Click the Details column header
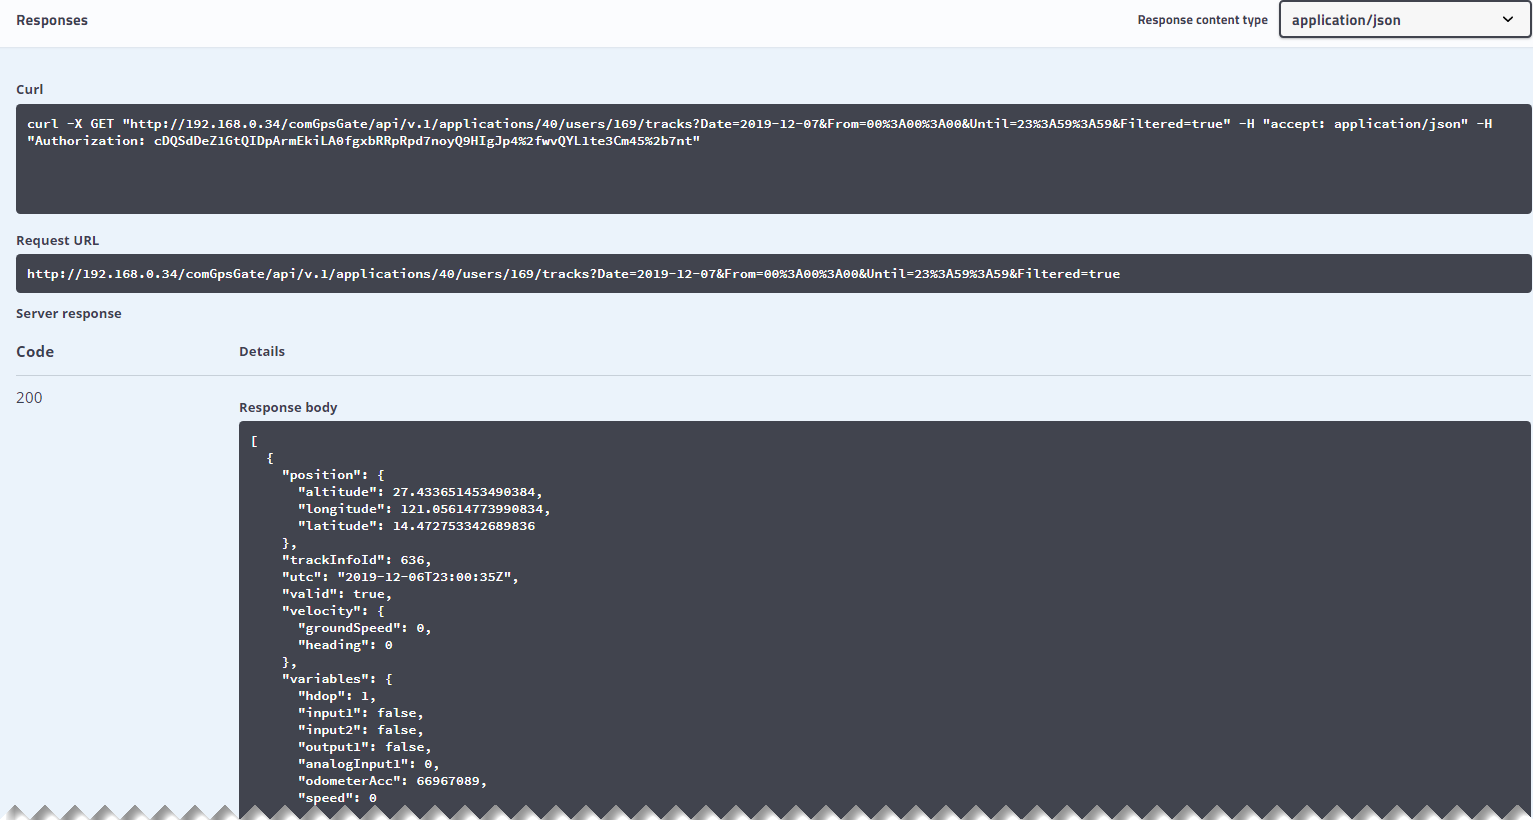The width and height of the screenshot is (1533, 820). coord(262,351)
